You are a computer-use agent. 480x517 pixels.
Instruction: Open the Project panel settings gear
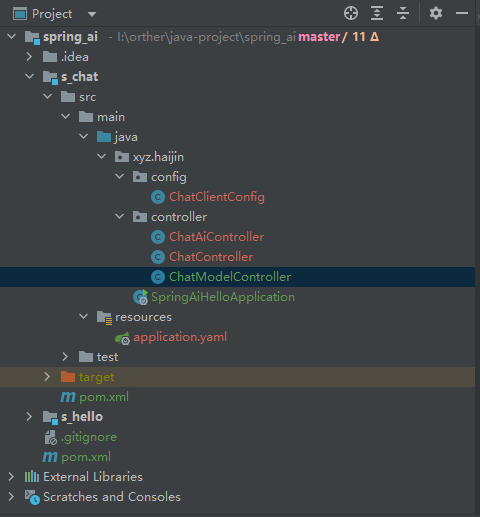pyautogui.click(x=436, y=14)
